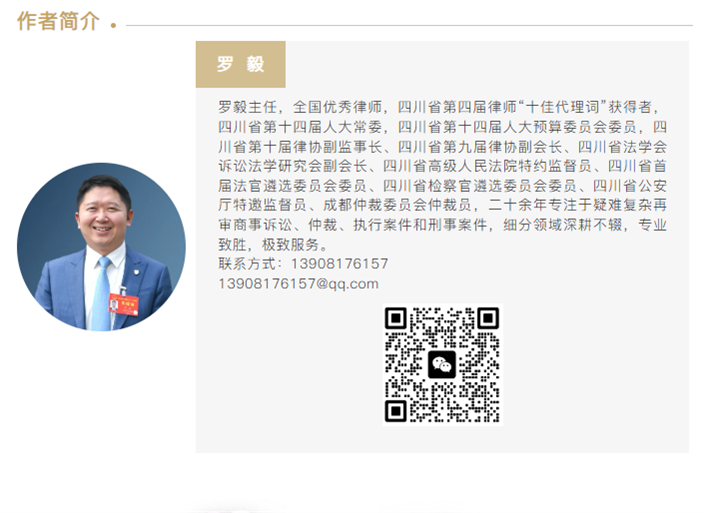Click the QR code's top-right finder square
Screen dimensions: 704x513
pyautogui.click(x=487, y=319)
